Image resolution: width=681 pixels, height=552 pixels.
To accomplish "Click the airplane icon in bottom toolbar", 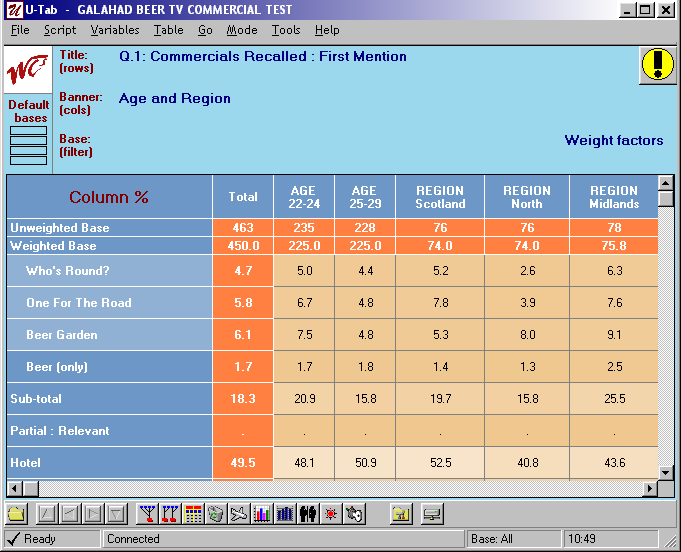I will (239, 514).
